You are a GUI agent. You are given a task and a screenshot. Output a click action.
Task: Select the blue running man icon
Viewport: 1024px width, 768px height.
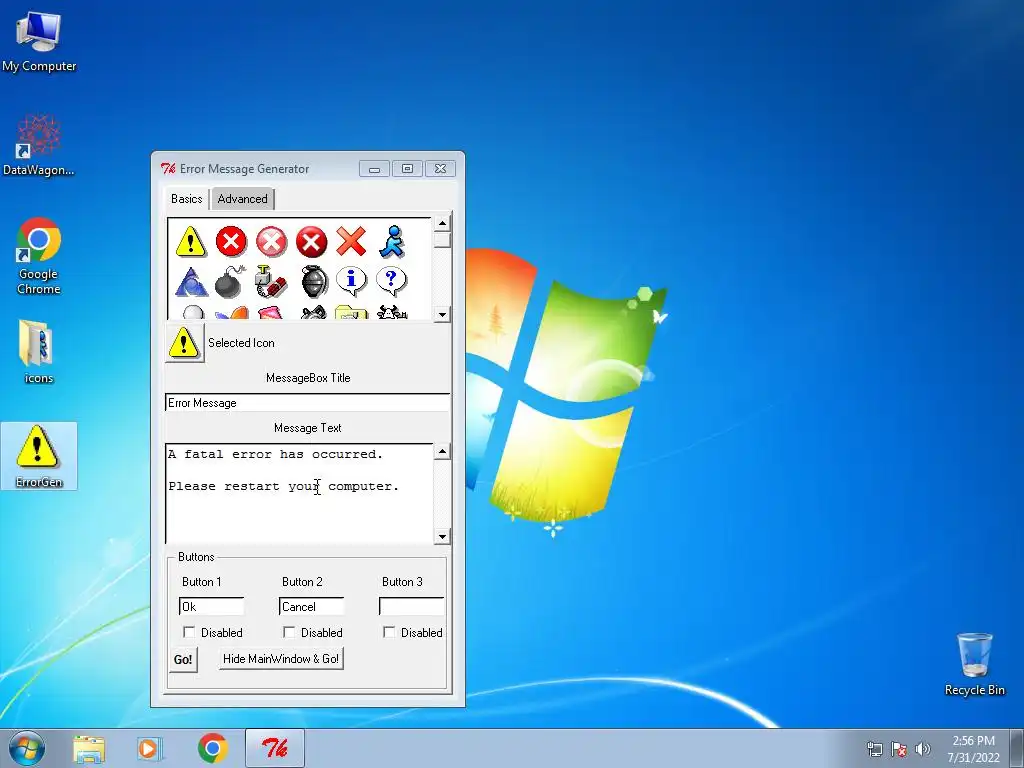click(392, 241)
